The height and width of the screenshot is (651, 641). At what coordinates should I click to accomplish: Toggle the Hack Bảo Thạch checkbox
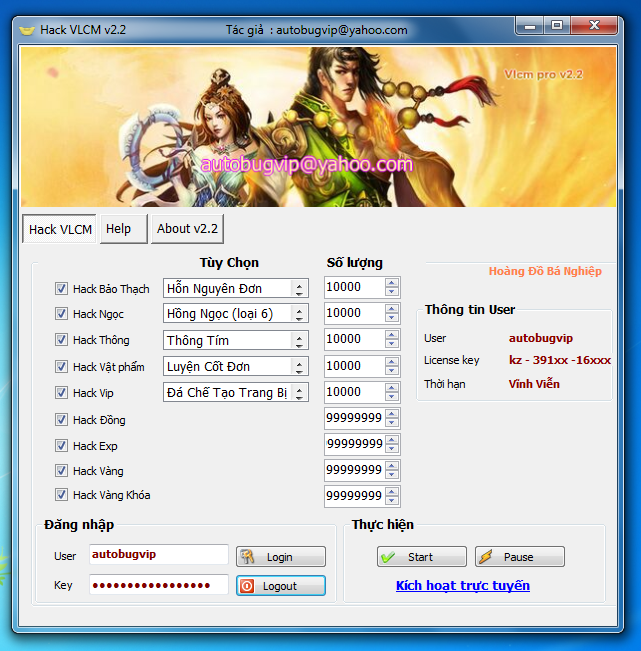click(61, 289)
